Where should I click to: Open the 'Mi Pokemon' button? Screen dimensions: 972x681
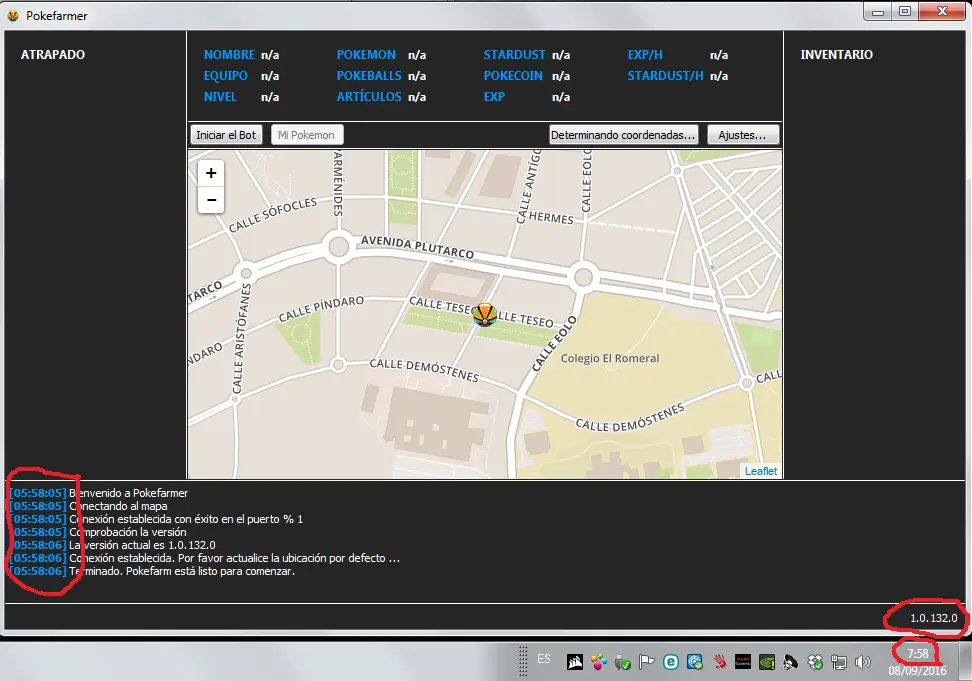click(x=306, y=135)
